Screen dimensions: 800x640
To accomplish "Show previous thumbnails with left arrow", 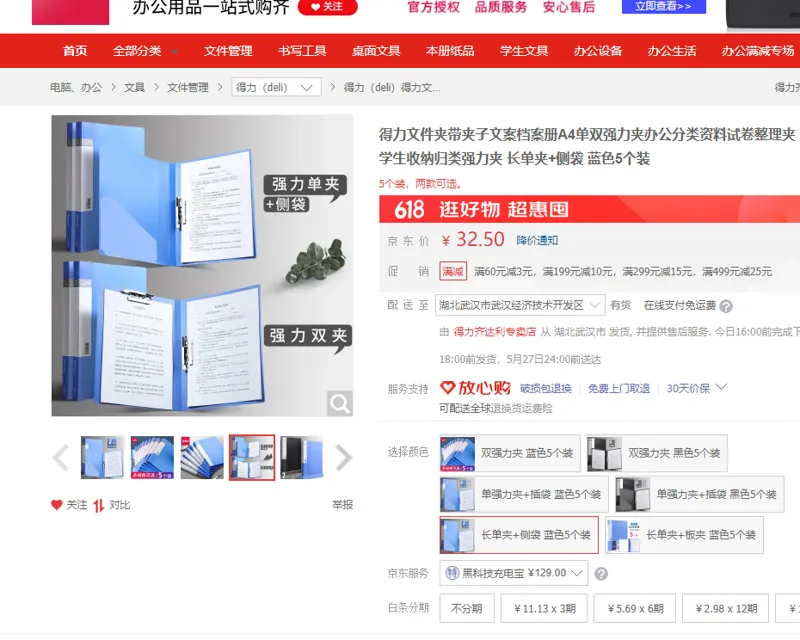I will pos(61,457).
